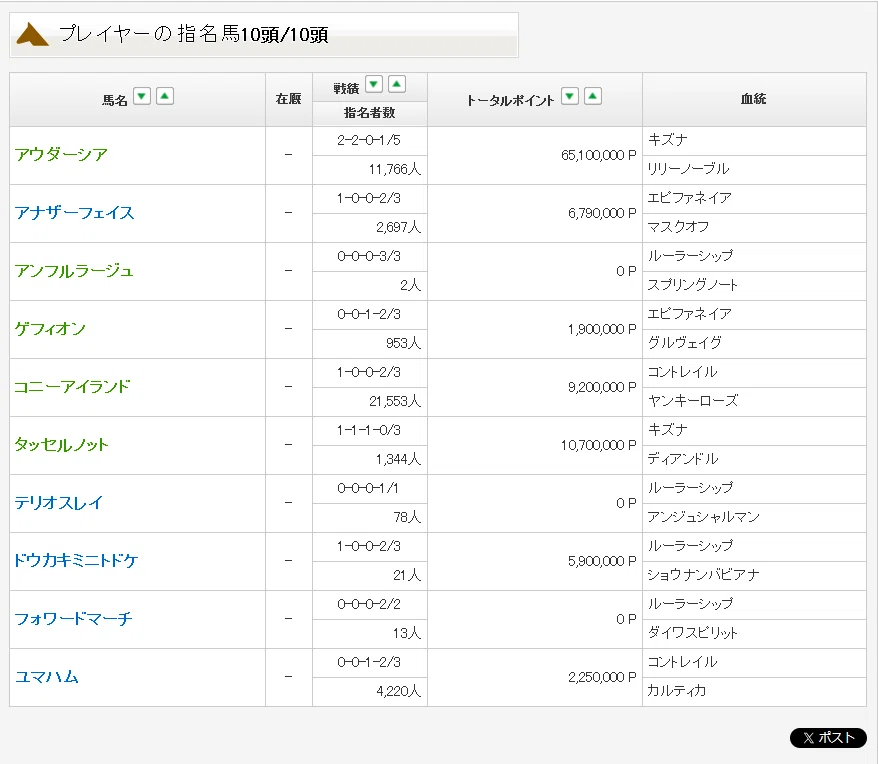Click heading プレイヤーの指名馬10頭/10頭
The width and height of the screenshot is (878, 764).
(x=194, y=34)
